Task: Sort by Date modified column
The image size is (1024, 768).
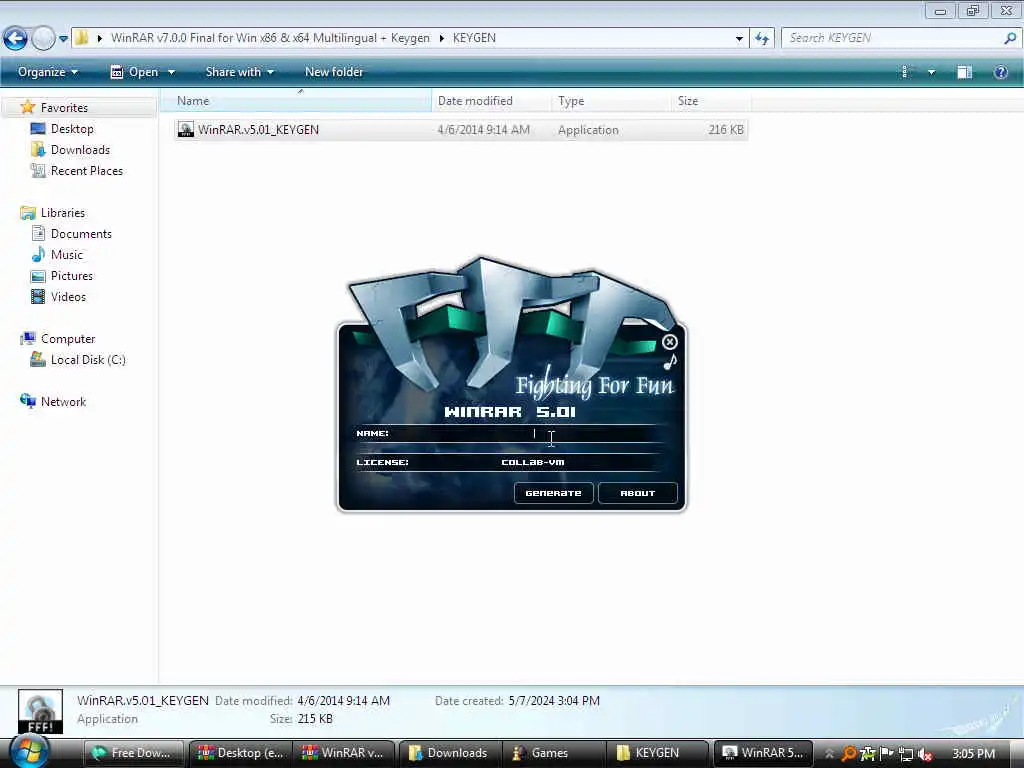Action: (491, 101)
